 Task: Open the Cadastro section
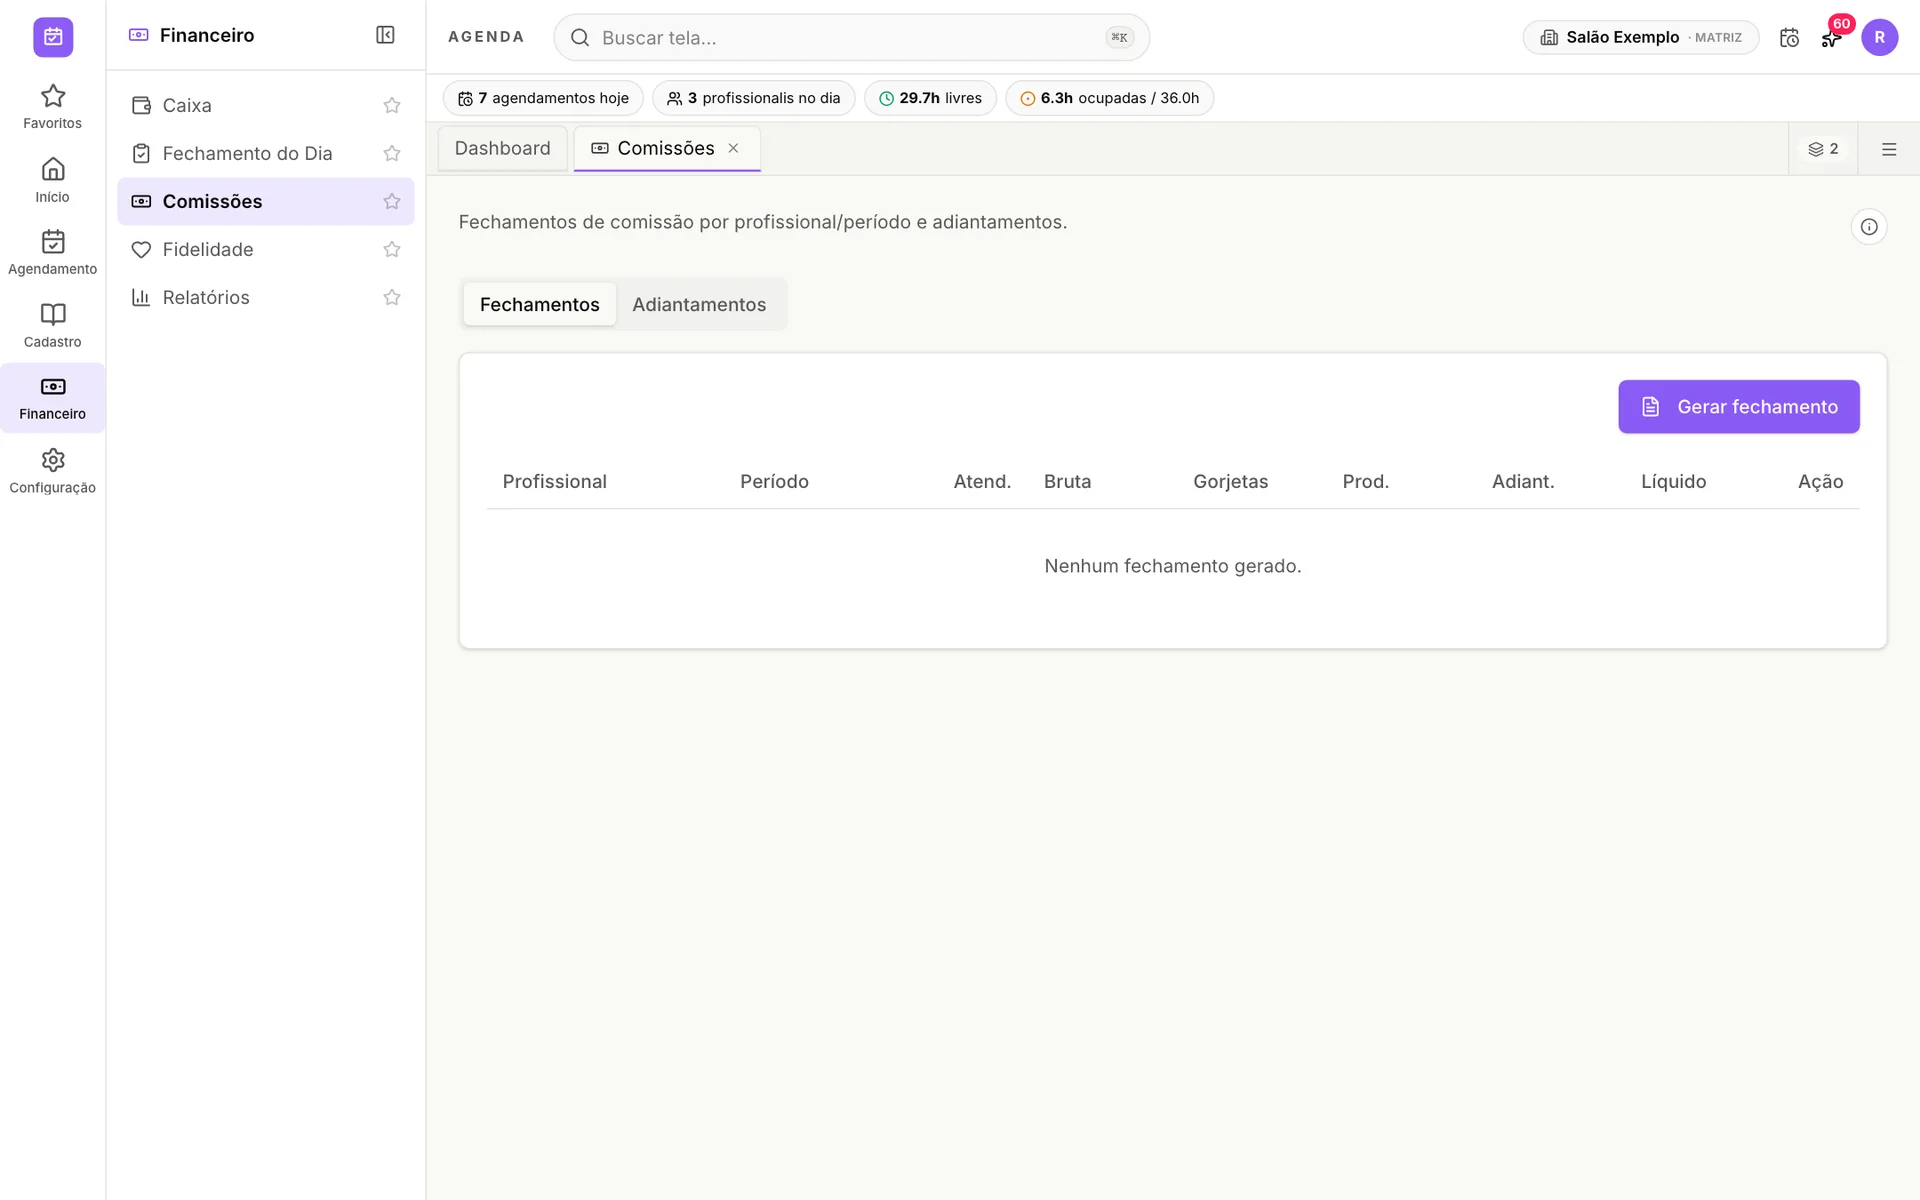pyautogui.click(x=52, y=325)
